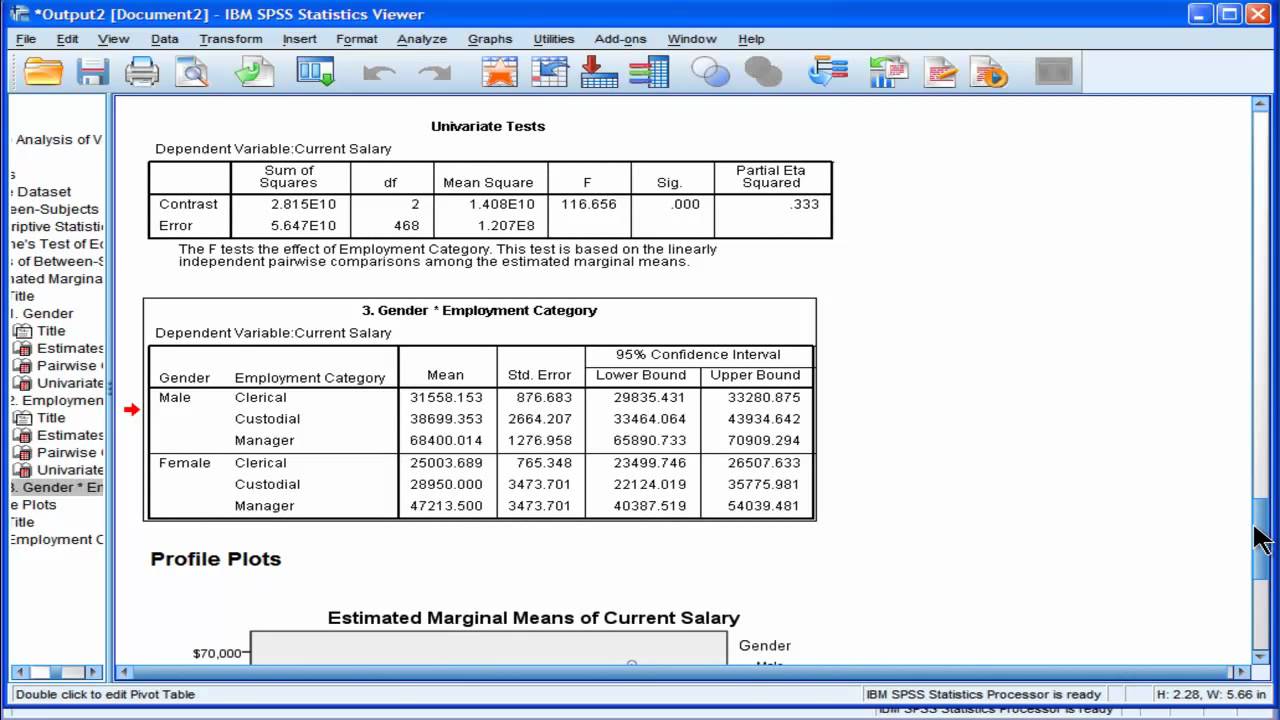Click the Go to Variable icon
This screenshot has height=720, width=1280.
point(598,73)
